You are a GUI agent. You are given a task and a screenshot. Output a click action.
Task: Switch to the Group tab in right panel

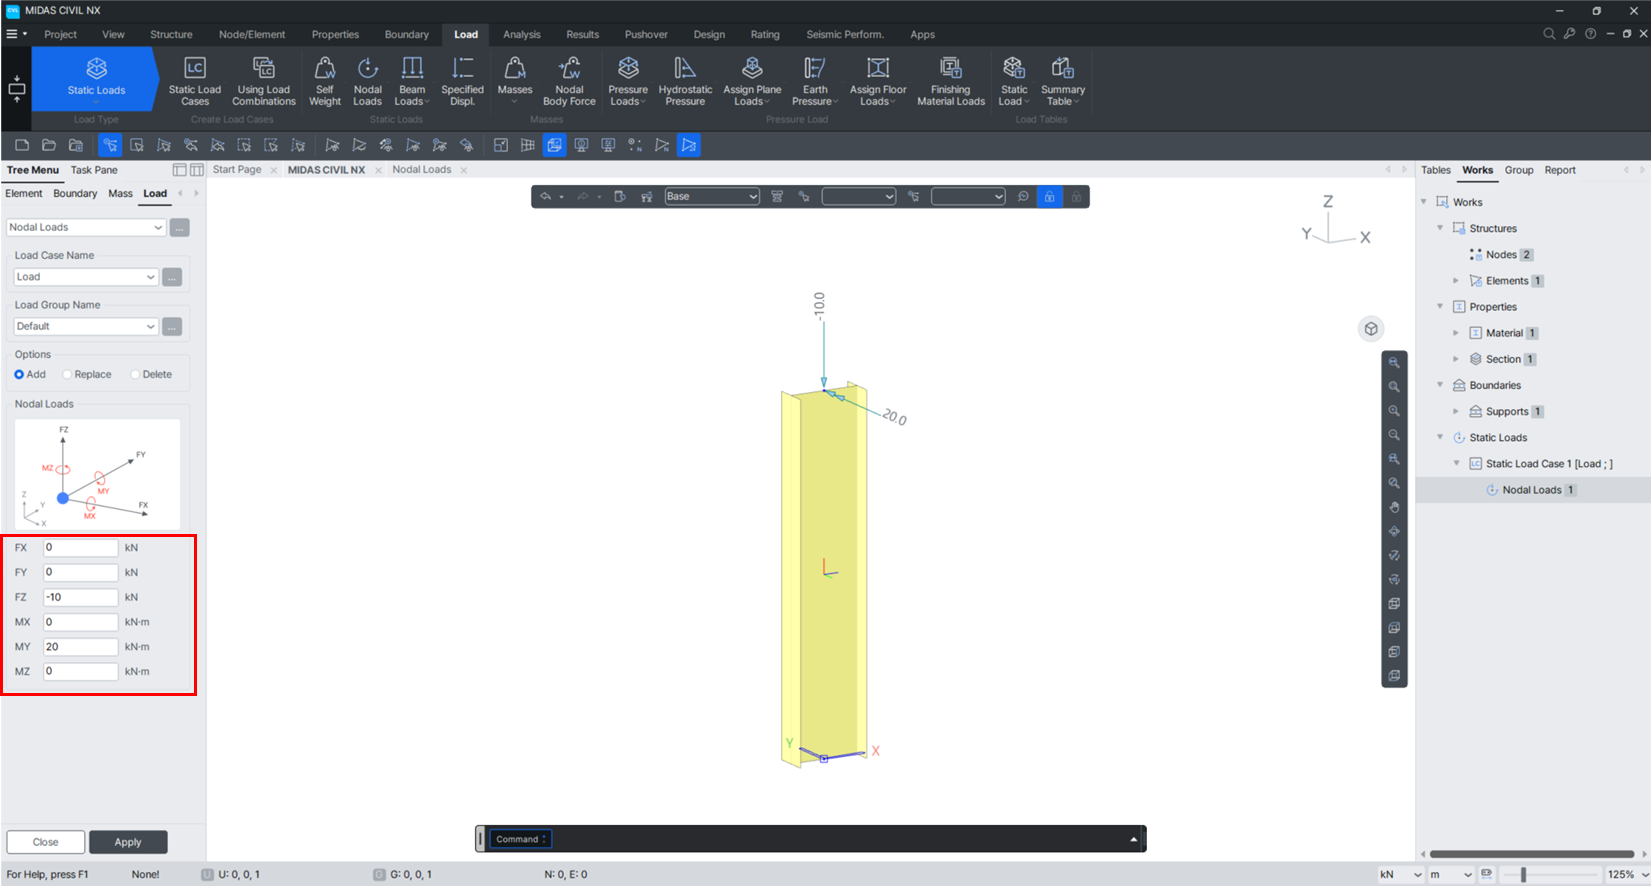1519,170
